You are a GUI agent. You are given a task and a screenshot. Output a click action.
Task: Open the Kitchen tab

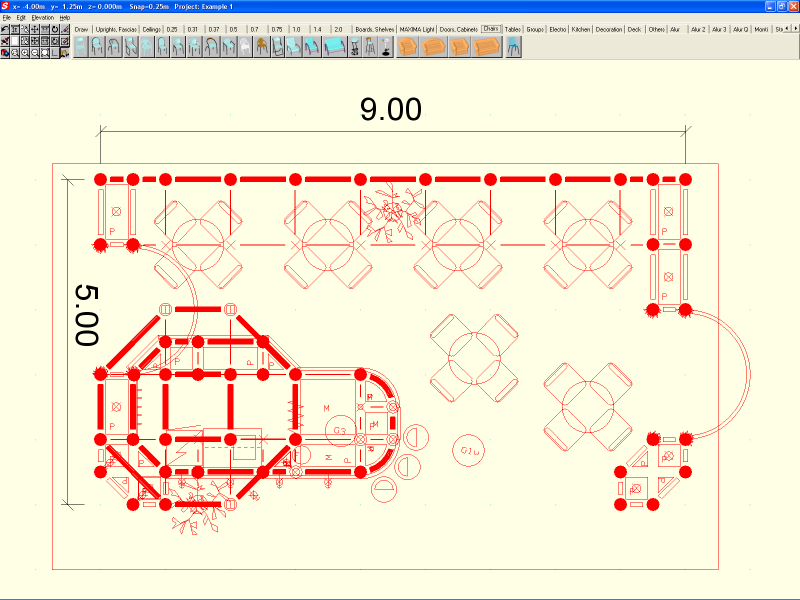pos(581,29)
